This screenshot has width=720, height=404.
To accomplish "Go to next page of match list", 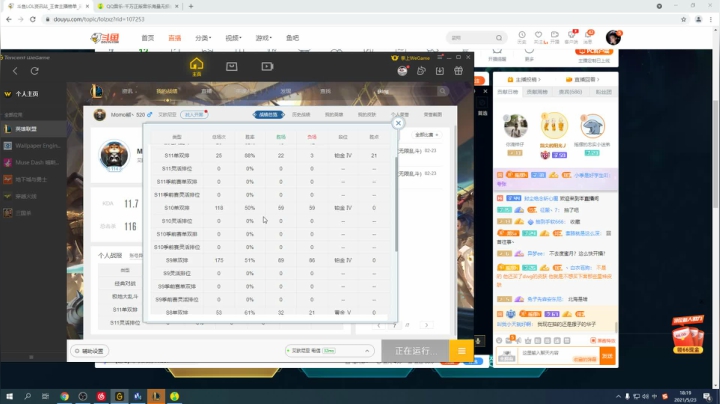I will (426, 325).
